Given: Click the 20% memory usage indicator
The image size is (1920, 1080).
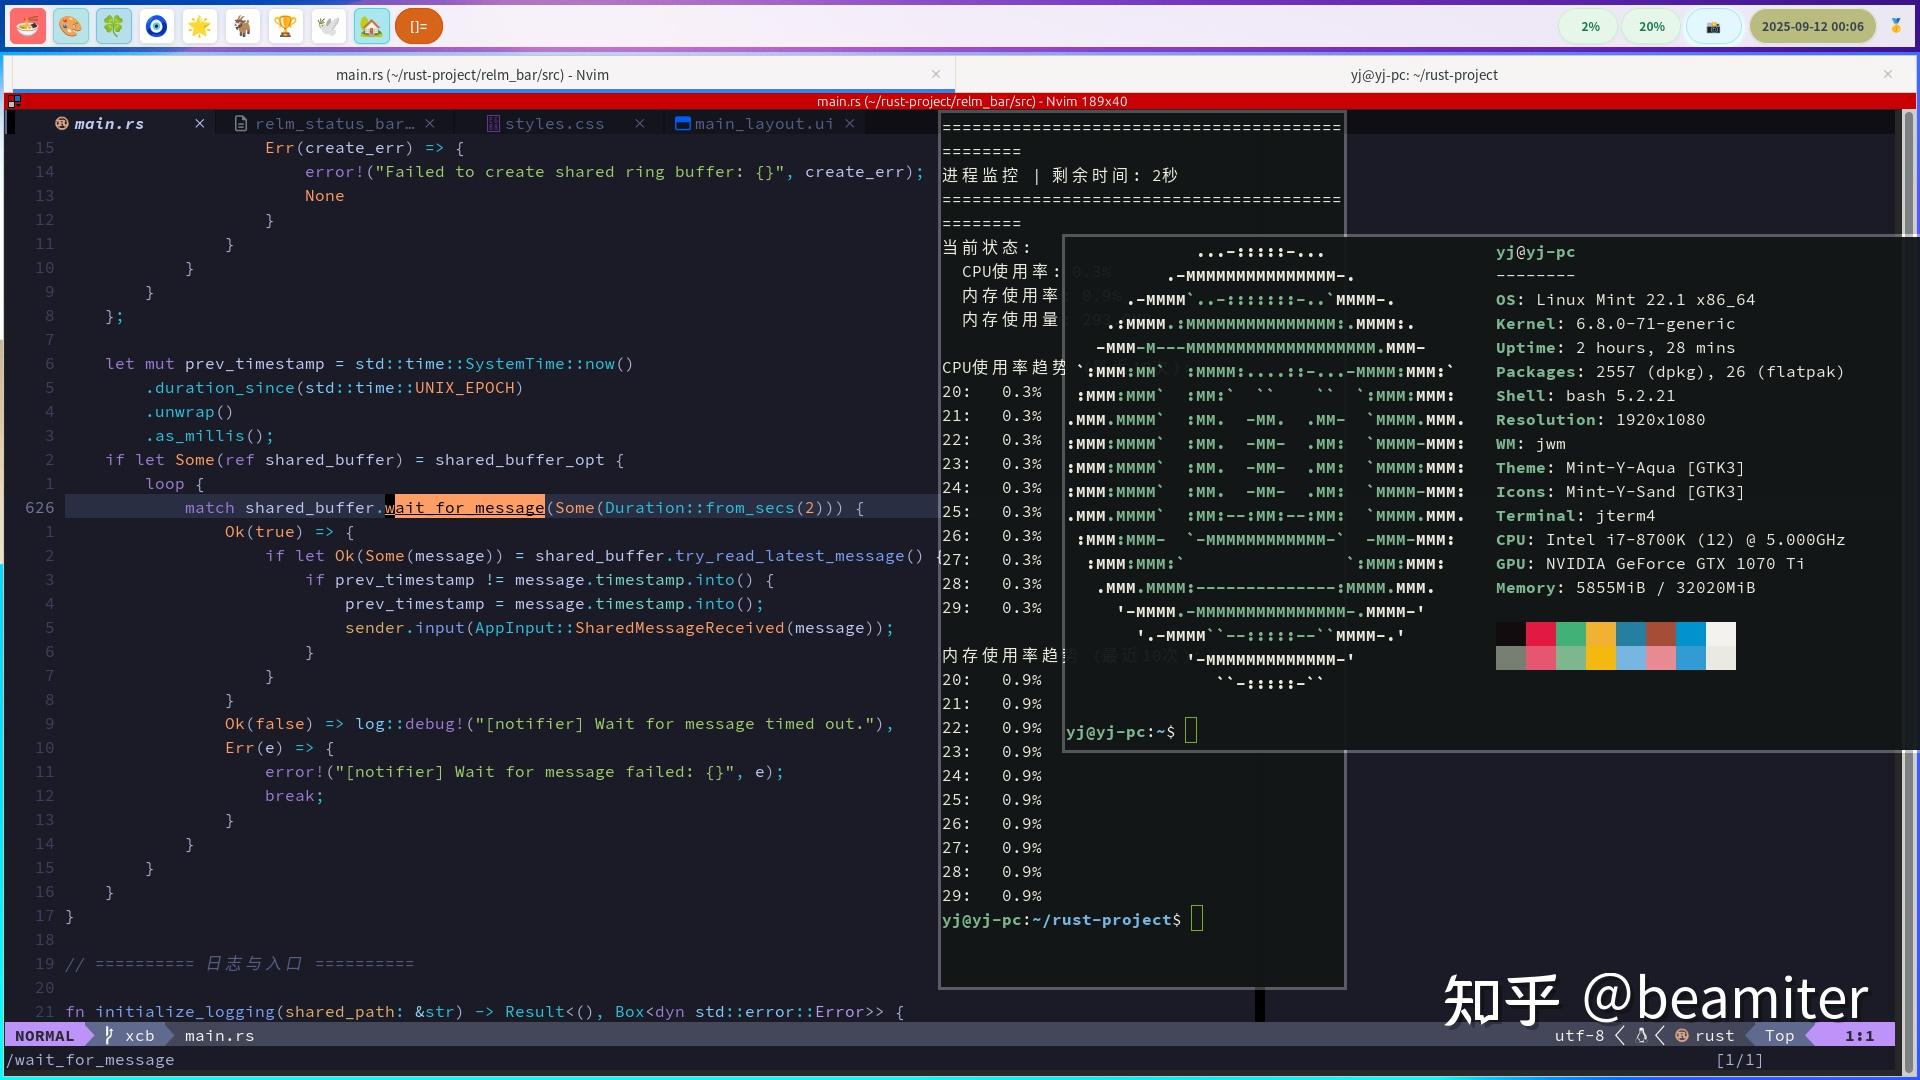Looking at the screenshot, I should 1652,27.
